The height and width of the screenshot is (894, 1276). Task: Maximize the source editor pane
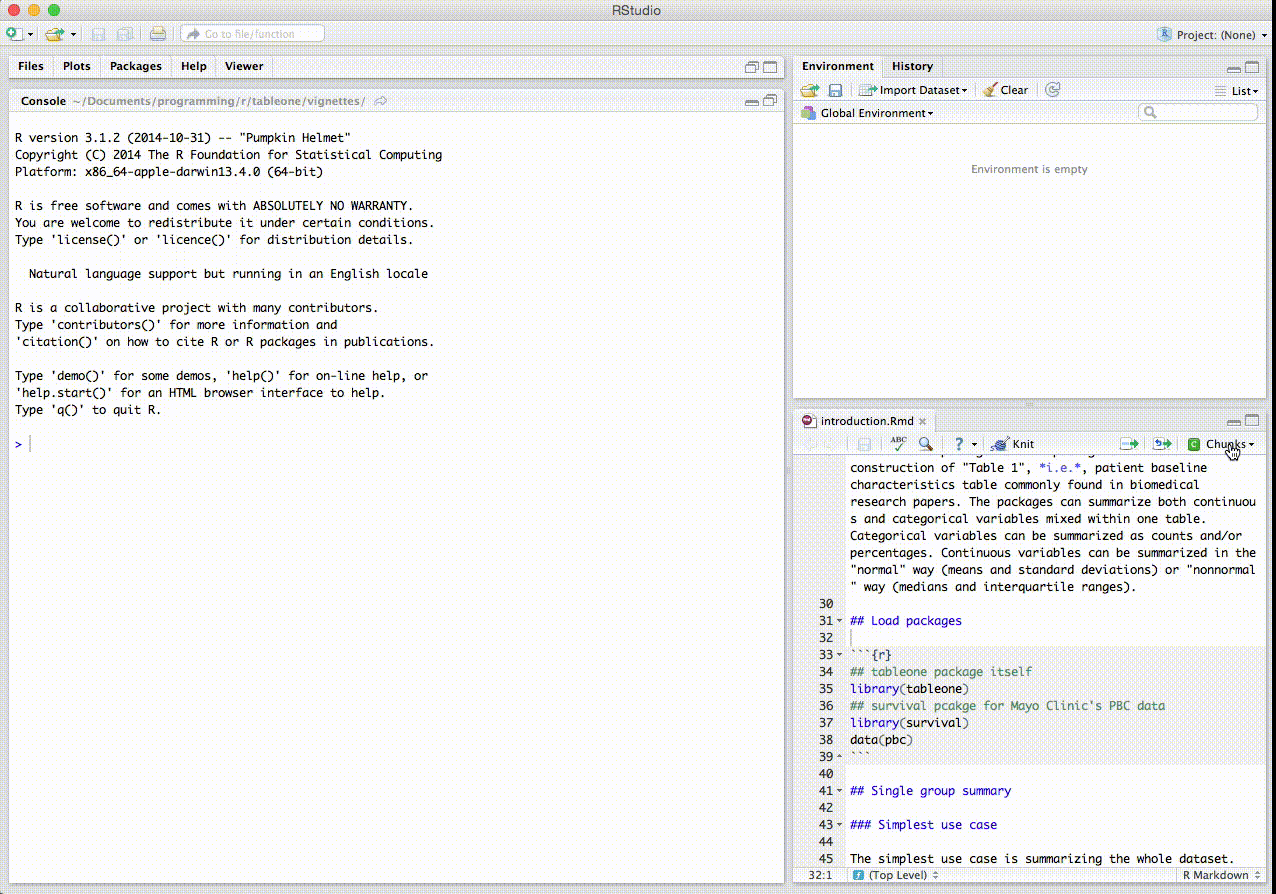tap(1251, 420)
